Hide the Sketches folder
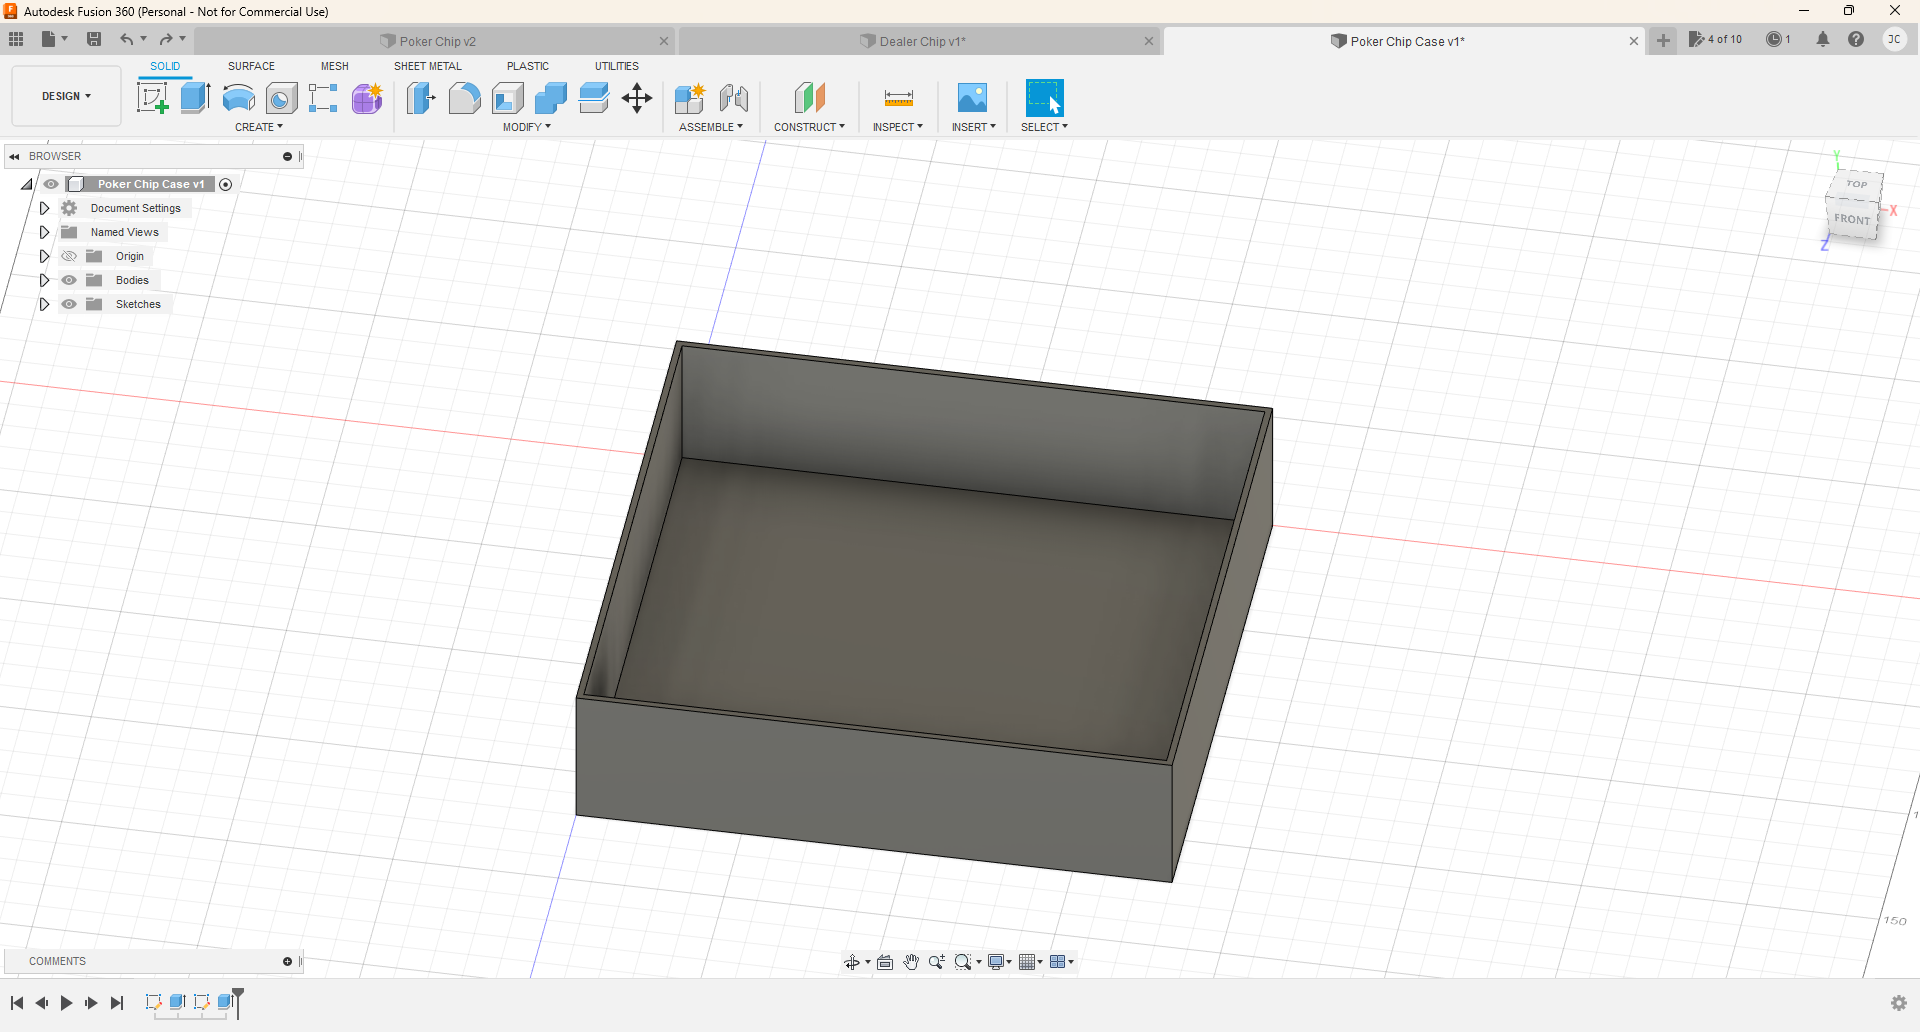 click(x=69, y=304)
